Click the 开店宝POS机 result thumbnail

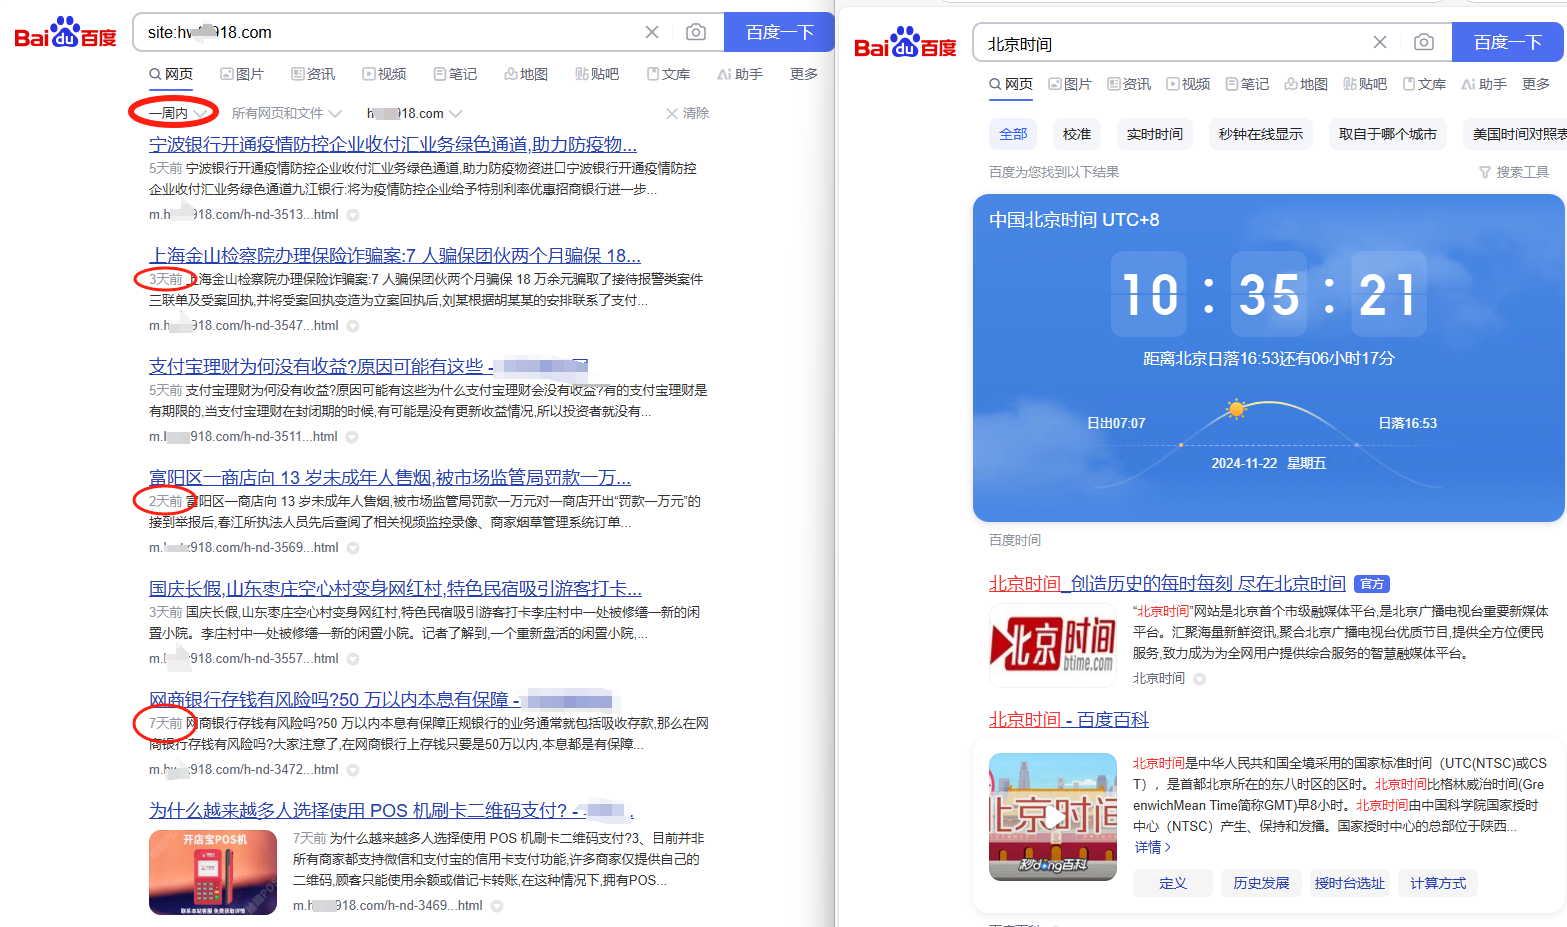pos(213,872)
